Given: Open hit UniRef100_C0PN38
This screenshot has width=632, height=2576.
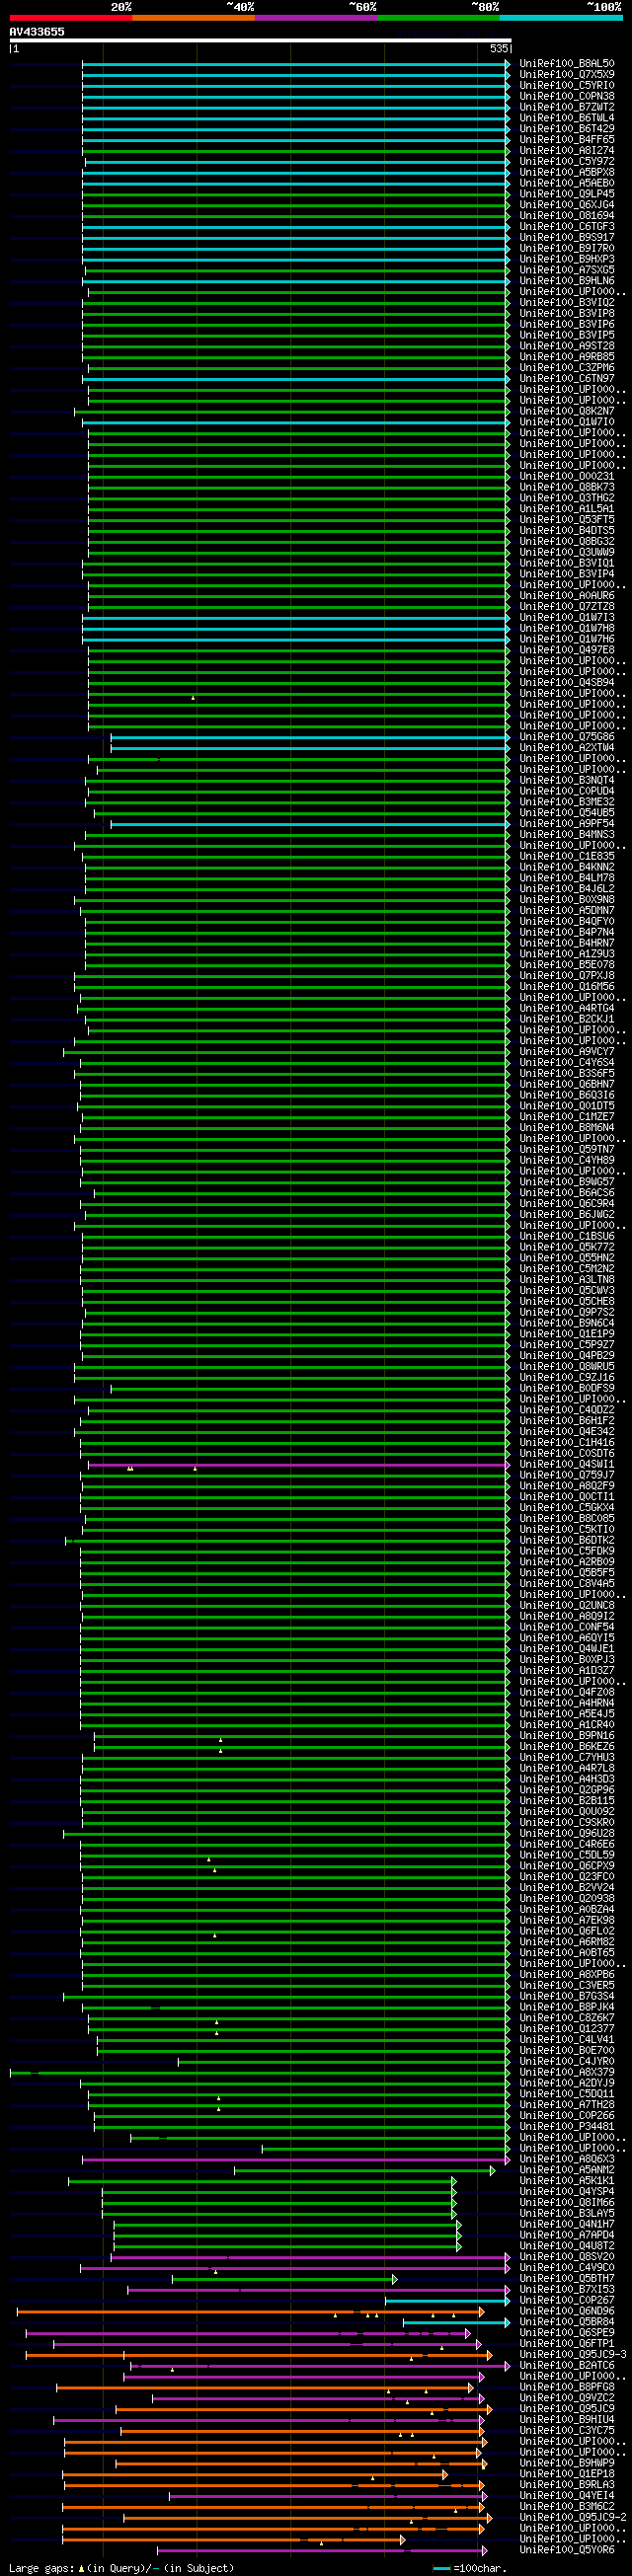Looking at the screenshot, I should pos(567,97).
